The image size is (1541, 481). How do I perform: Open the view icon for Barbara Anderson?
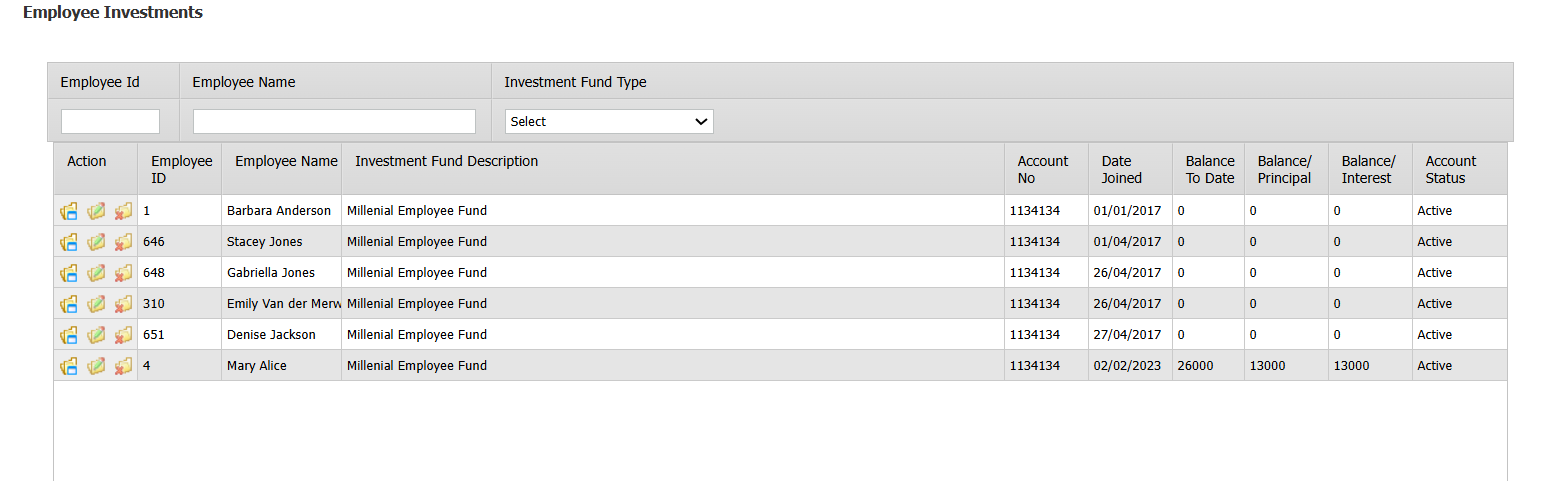click(x=69, y=211)
